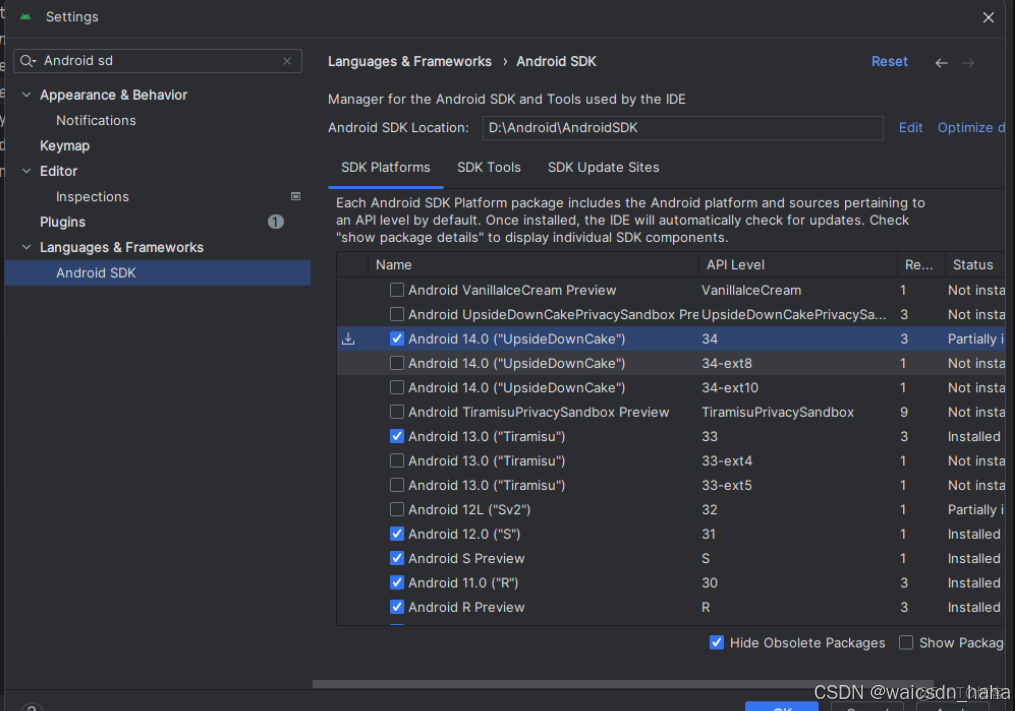Click the horizontal scrollbar at the bottom
1015x711 pixels.
coord(600,683)
